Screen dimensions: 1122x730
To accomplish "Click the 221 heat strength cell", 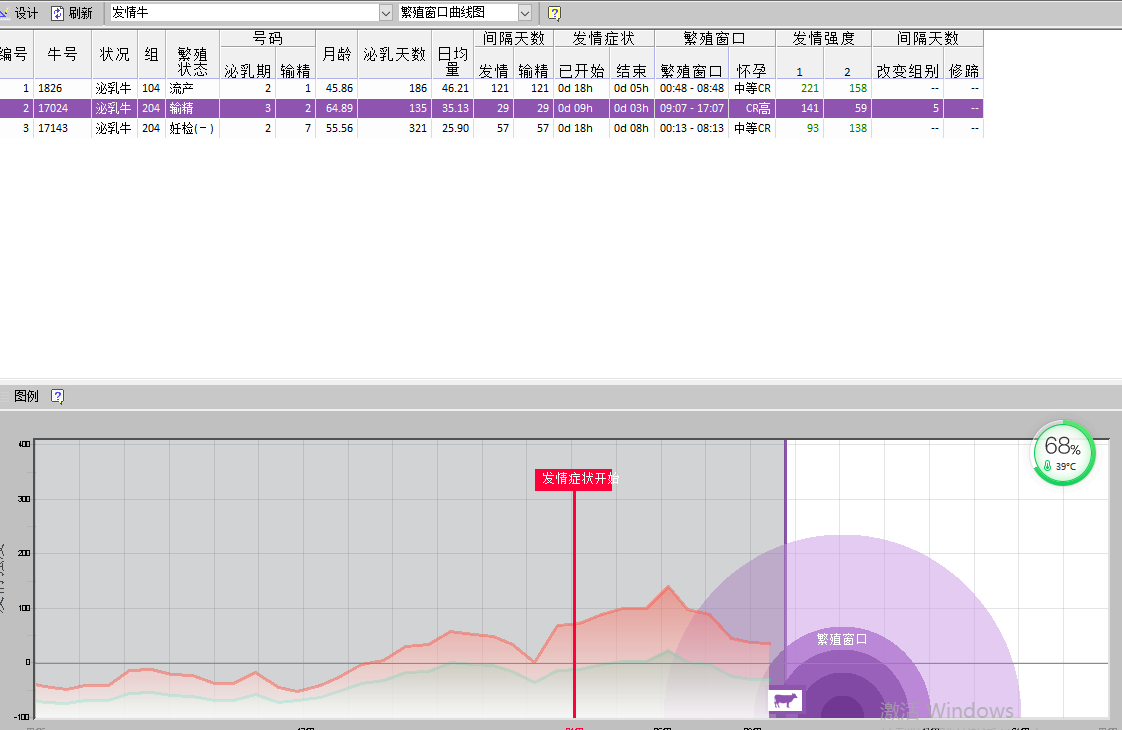I will point(799,88).
